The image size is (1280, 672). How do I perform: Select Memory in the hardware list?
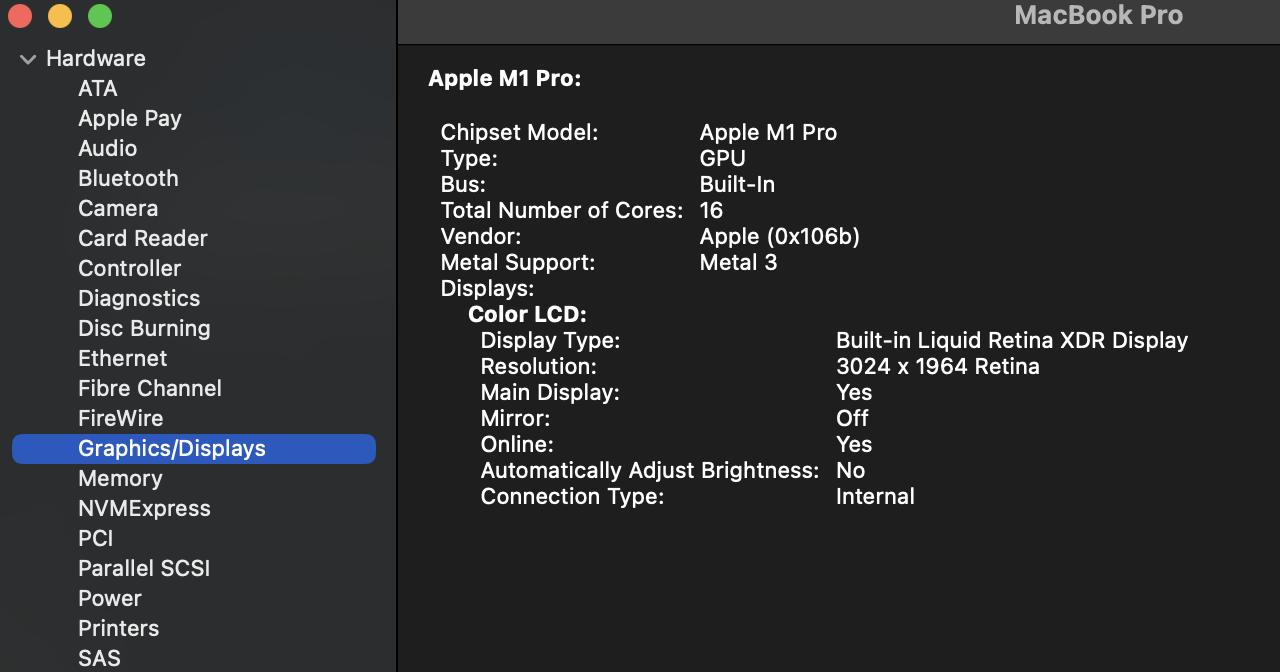coord(120,479)
